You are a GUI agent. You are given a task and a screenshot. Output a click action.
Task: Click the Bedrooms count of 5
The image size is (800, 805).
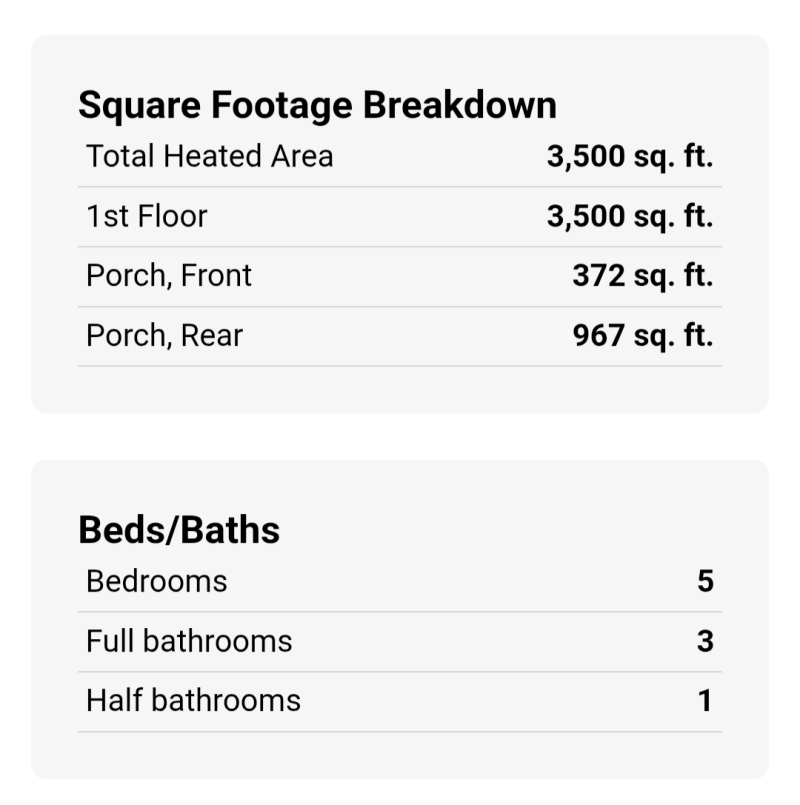point(705,581)
